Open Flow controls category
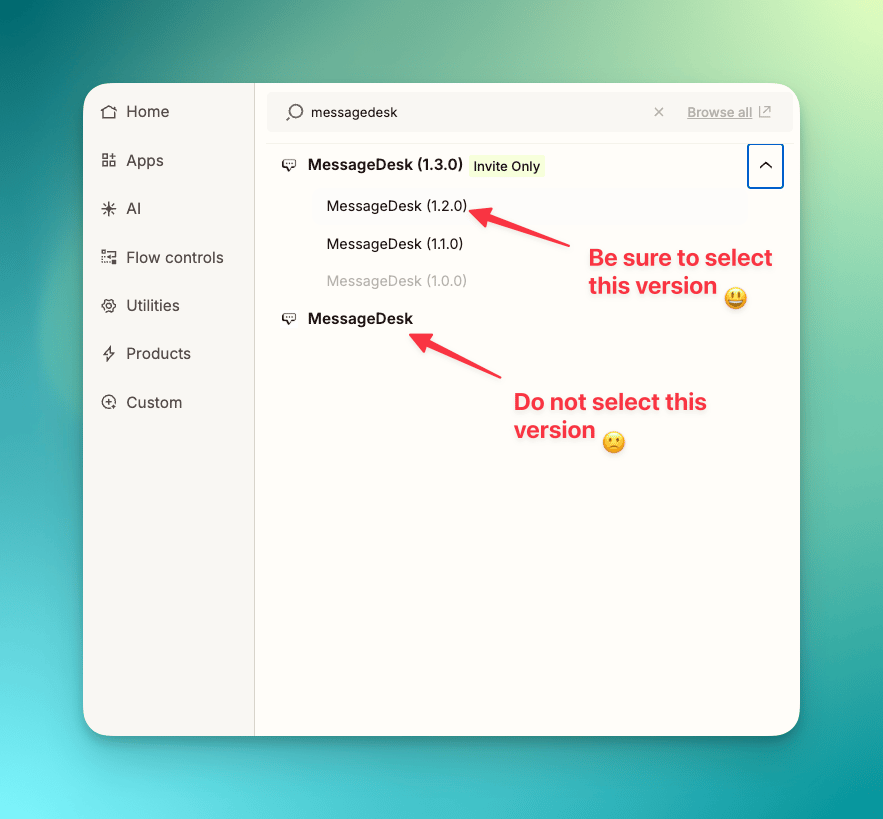Image resolution: width=883 pixels, height=819 pixels. tap(175, 257)
